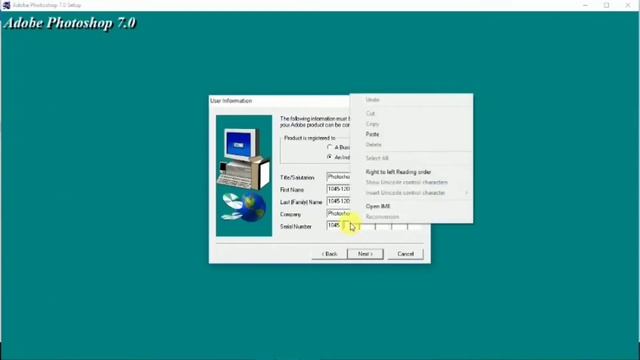
Task: Click the Company label text
Action: click(x=290, y=214)
